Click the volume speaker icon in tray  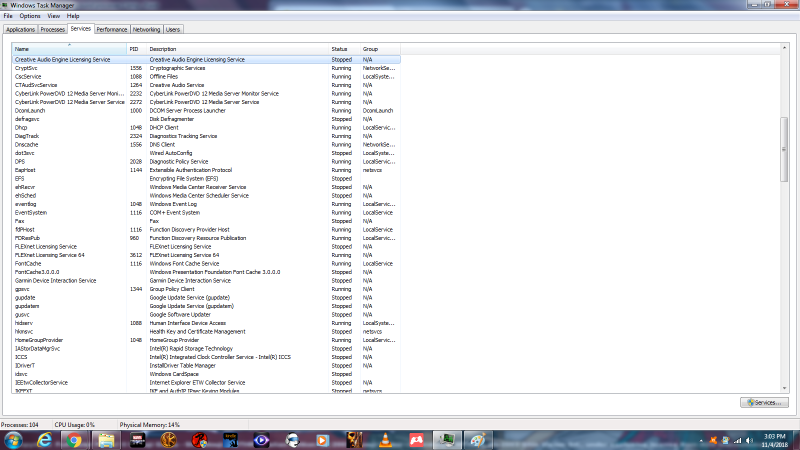(749, 440)
